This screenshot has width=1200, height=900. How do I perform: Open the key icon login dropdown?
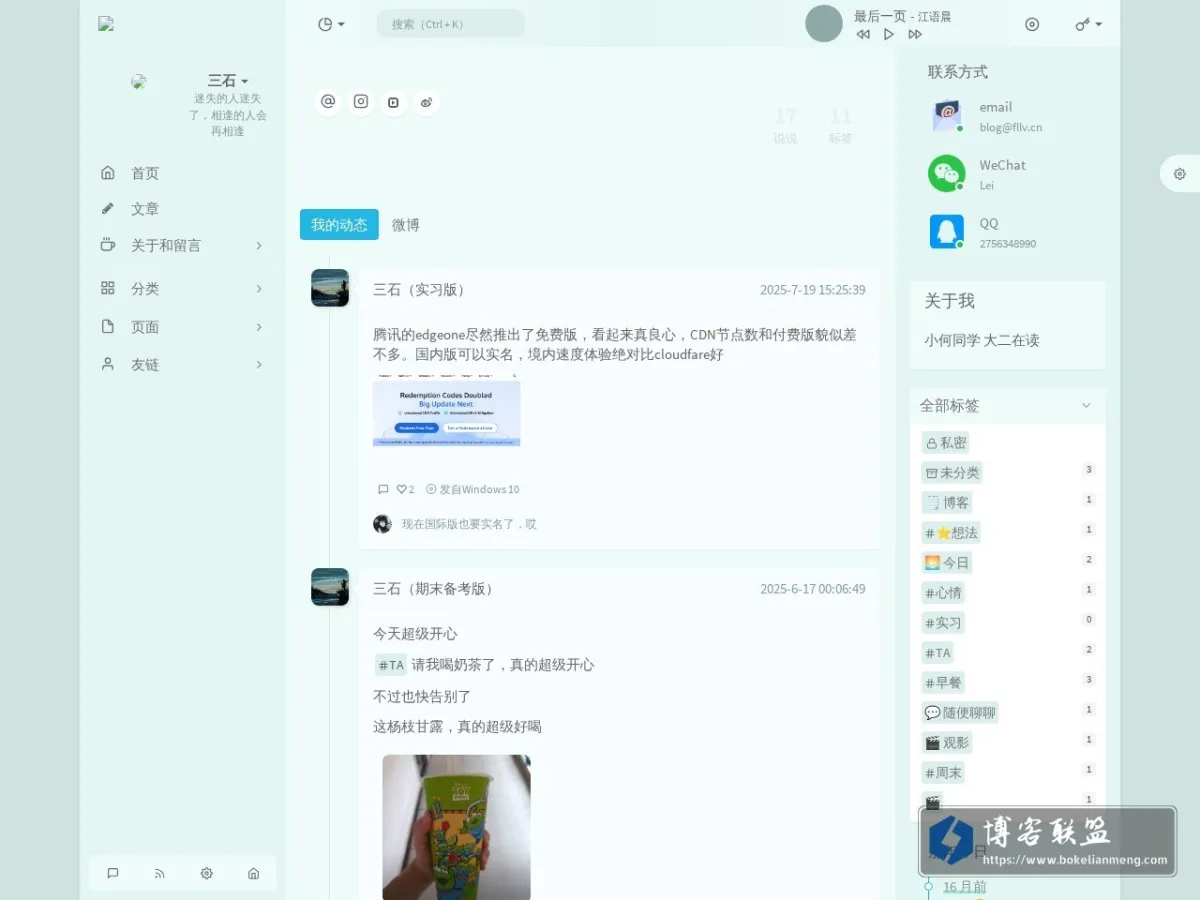click(x=1089, y=24)
